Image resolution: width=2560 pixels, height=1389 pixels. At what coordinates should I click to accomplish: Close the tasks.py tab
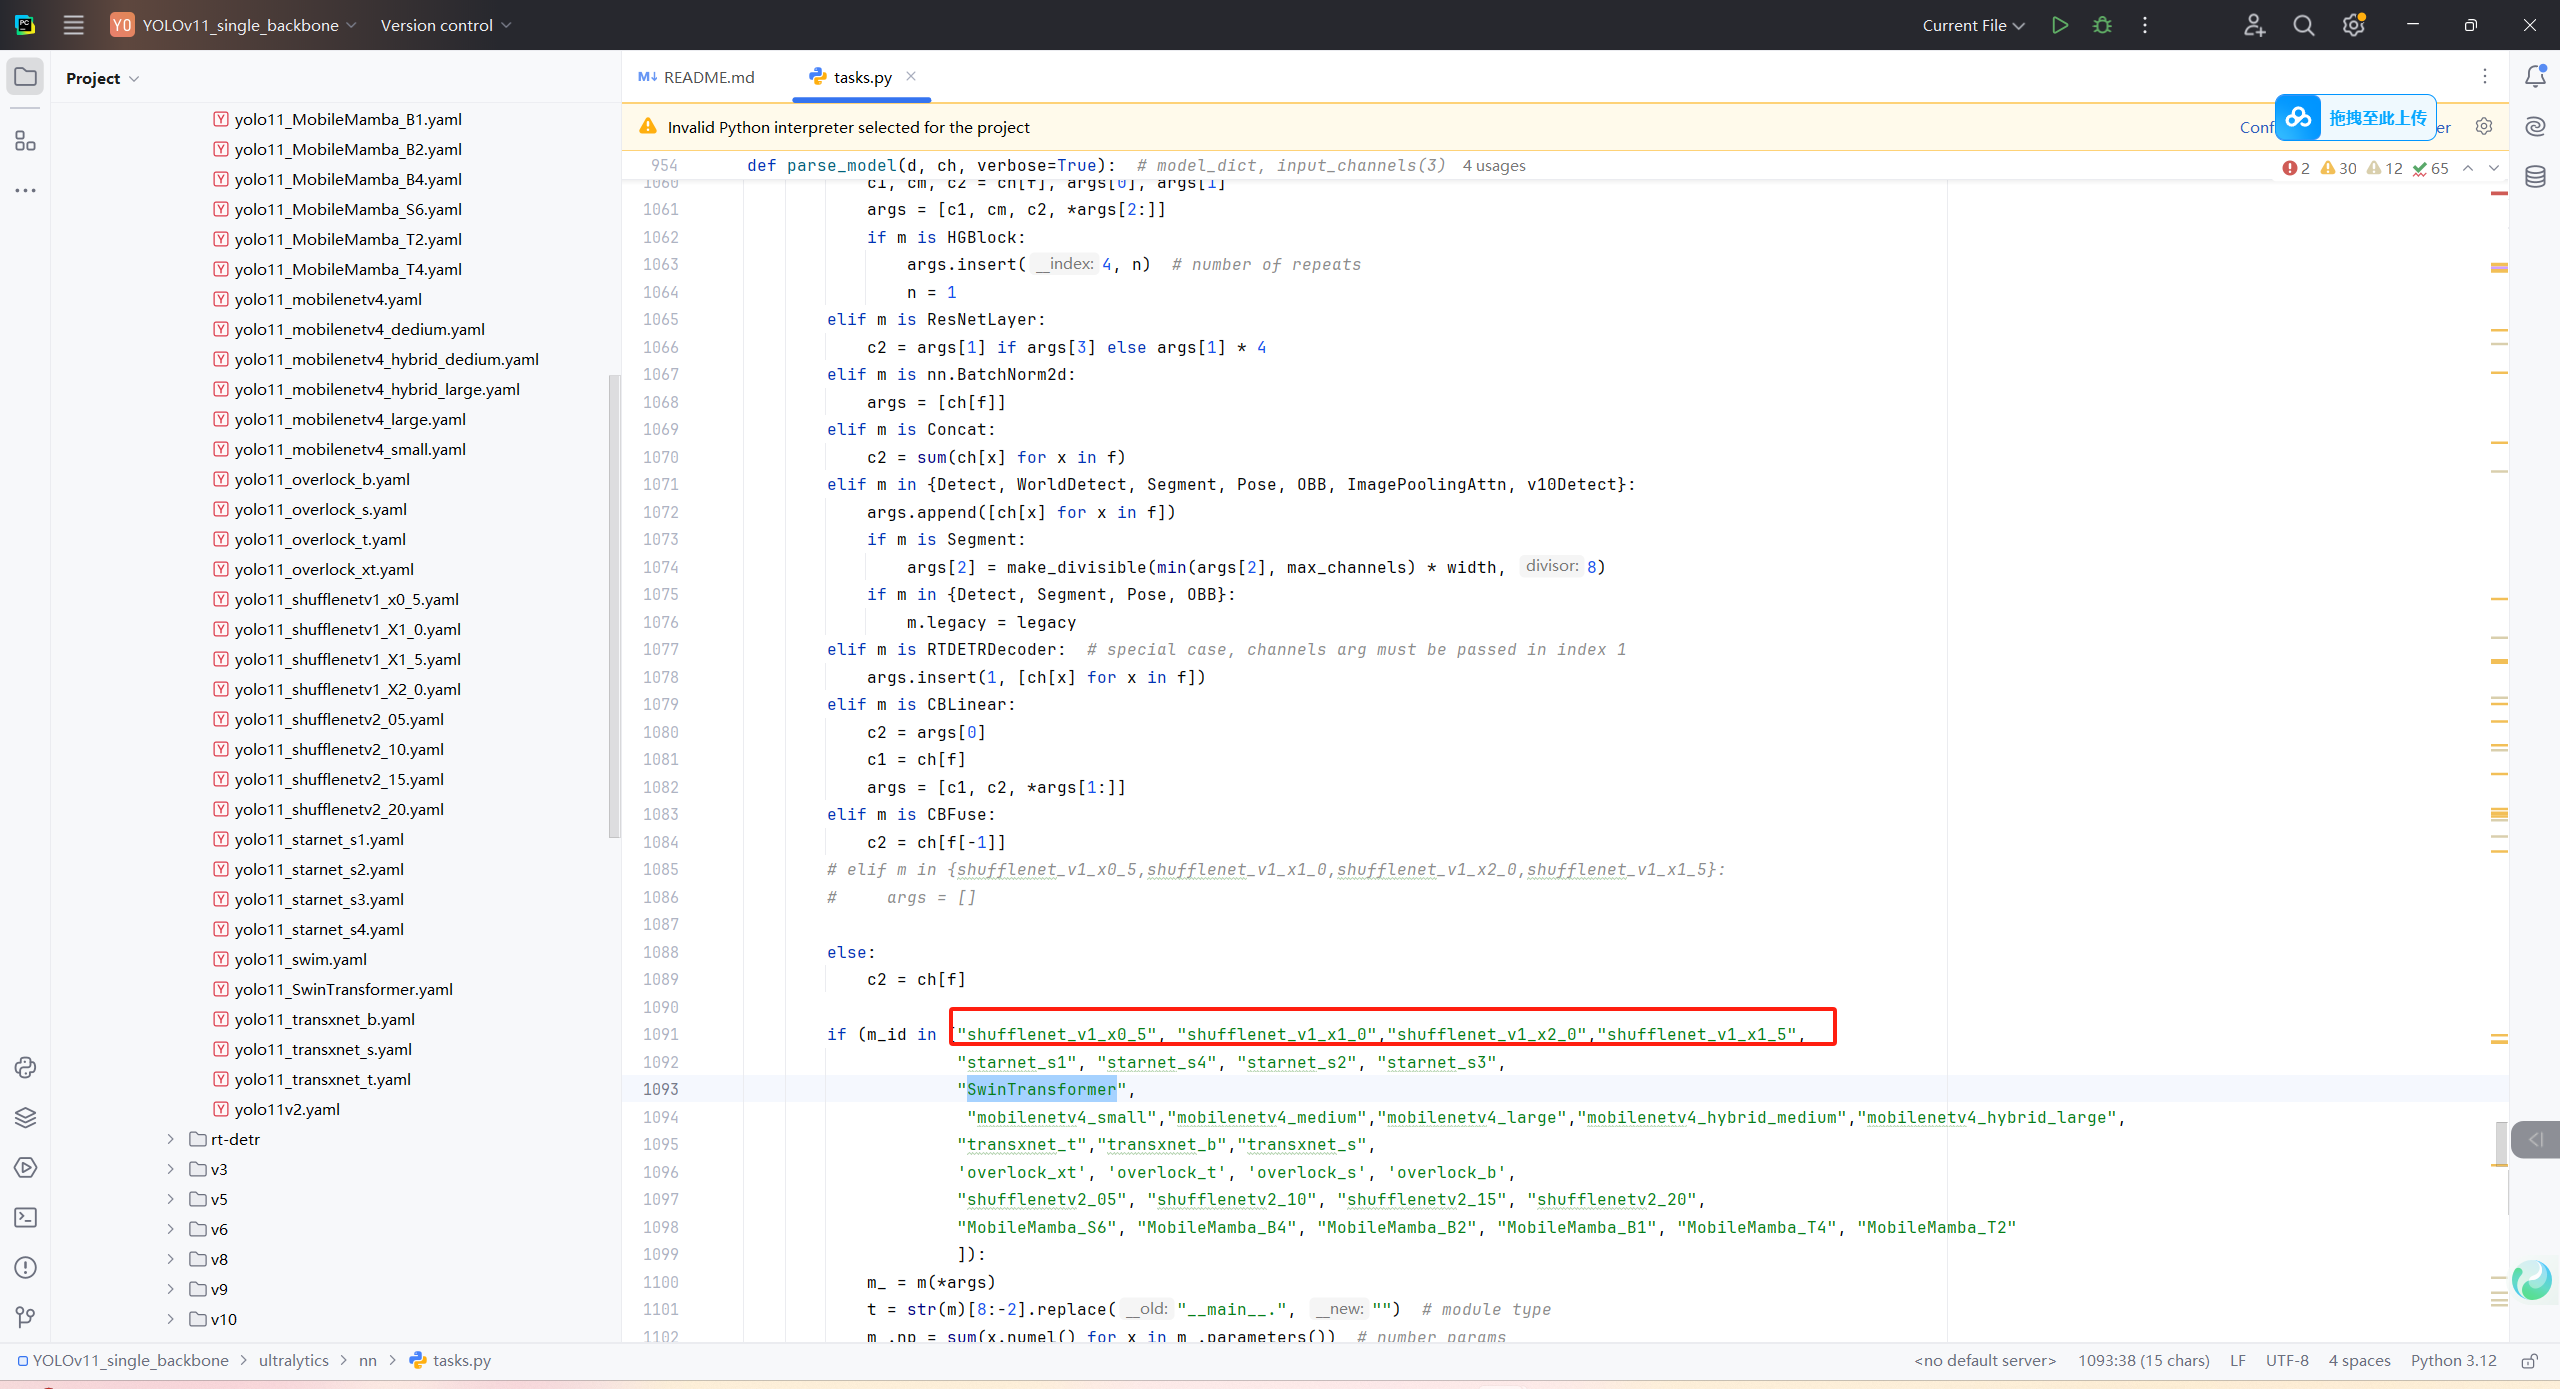point(911,76)
